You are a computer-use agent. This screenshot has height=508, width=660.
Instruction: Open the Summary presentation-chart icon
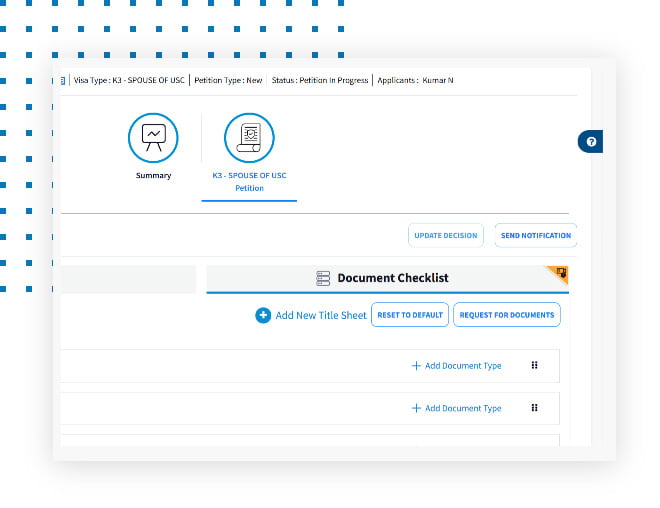click(x=153, y=138)
